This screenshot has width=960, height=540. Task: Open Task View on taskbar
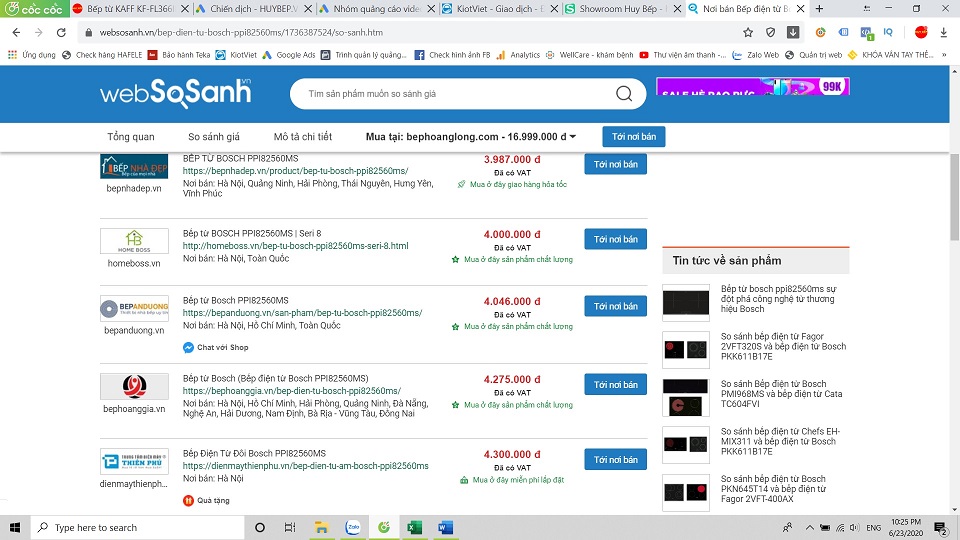[x=290, y=527]
